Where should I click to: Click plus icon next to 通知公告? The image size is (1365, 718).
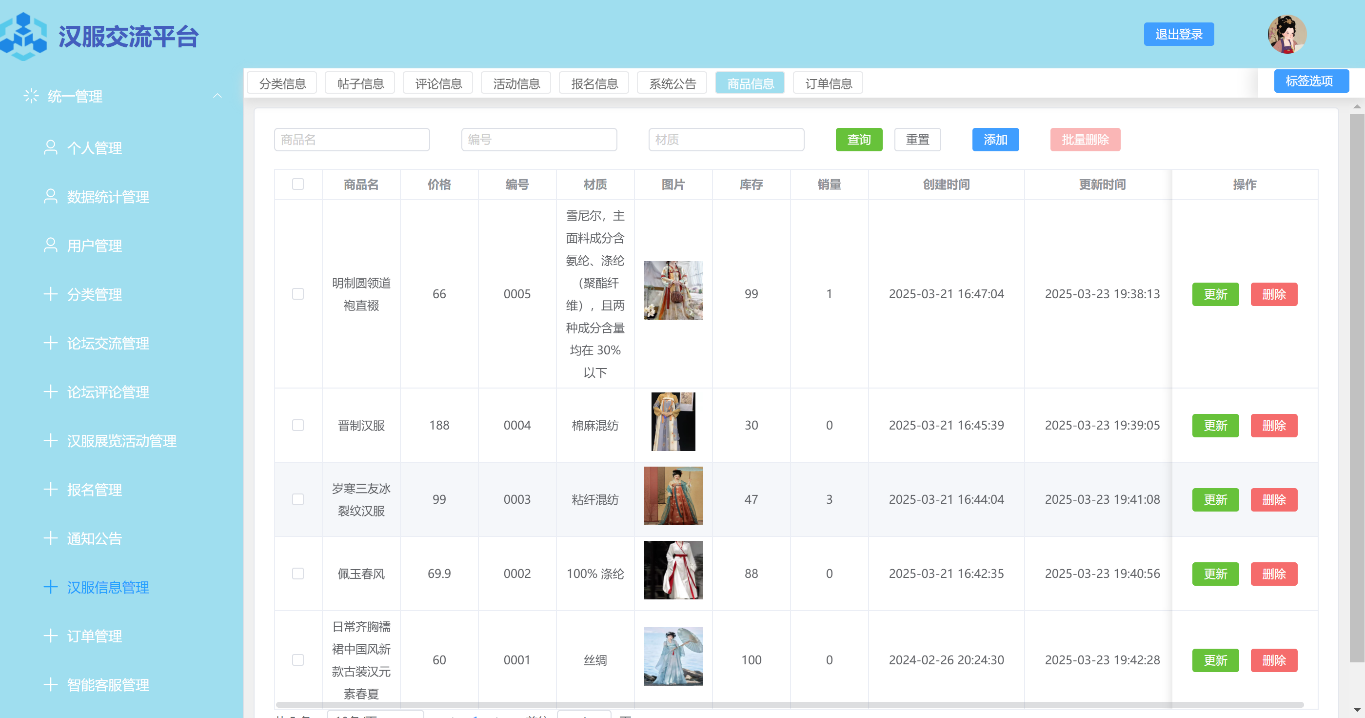pyautogui.click(x=51, y=538)
